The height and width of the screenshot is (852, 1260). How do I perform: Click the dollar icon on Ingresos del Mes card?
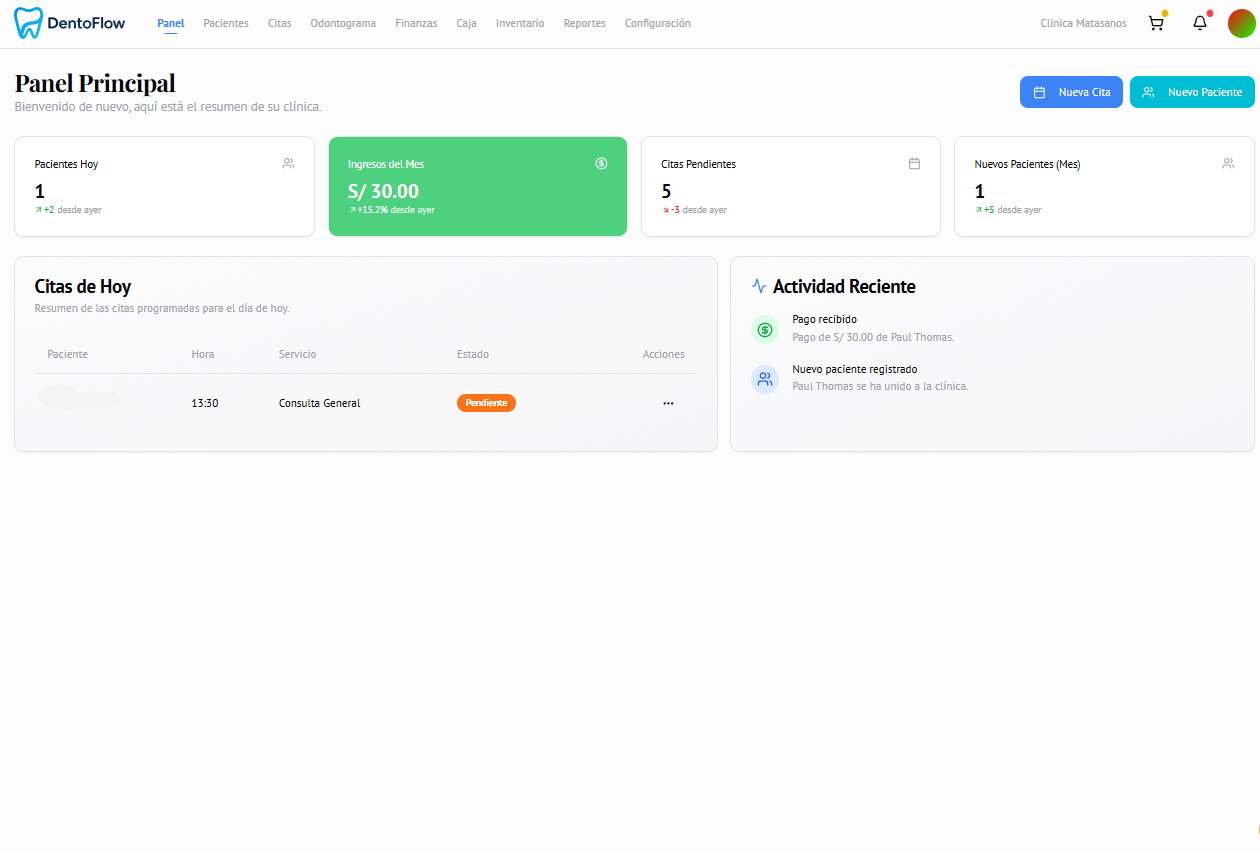pyautogui.click(x=600, y=163)
